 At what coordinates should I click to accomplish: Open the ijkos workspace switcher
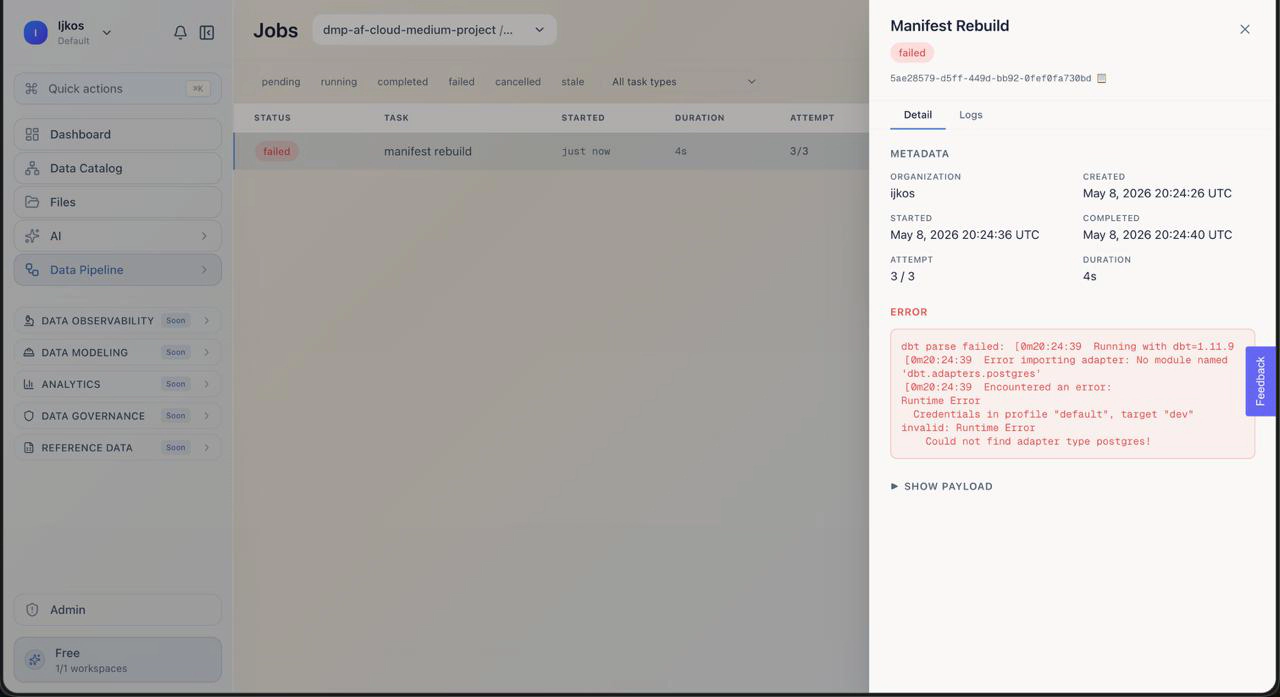tap(68, 33)
